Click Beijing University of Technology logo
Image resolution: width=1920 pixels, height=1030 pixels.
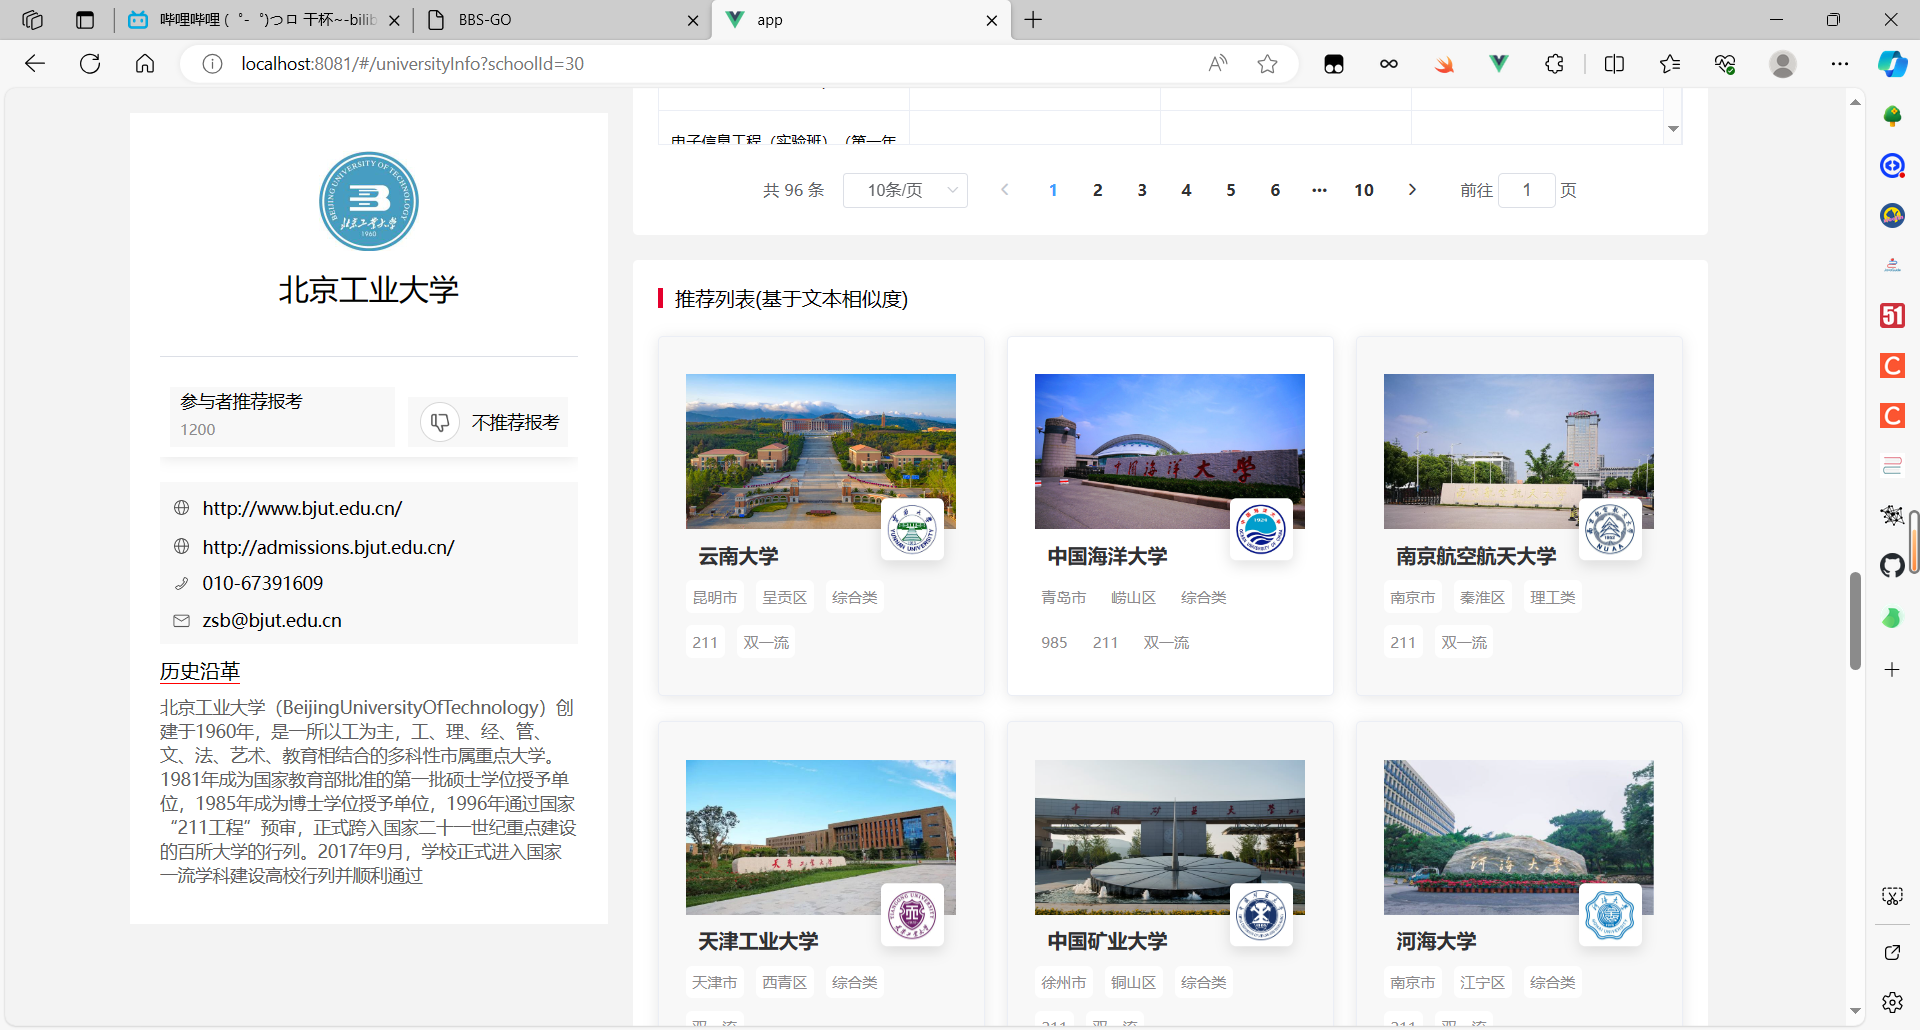point(369,201)
